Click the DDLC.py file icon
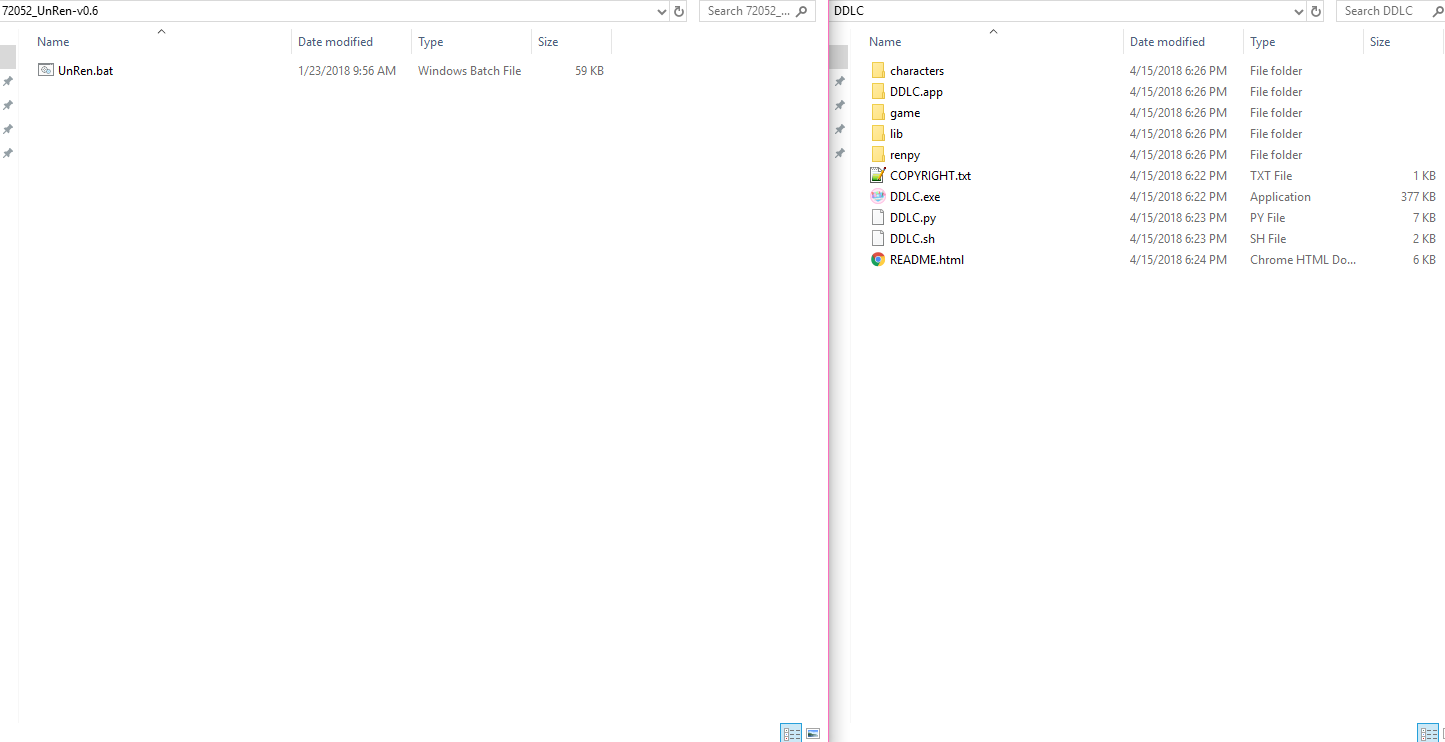The width and height of the screenshot is (1445, 742). pyautogui.click(x=878, y=217)
